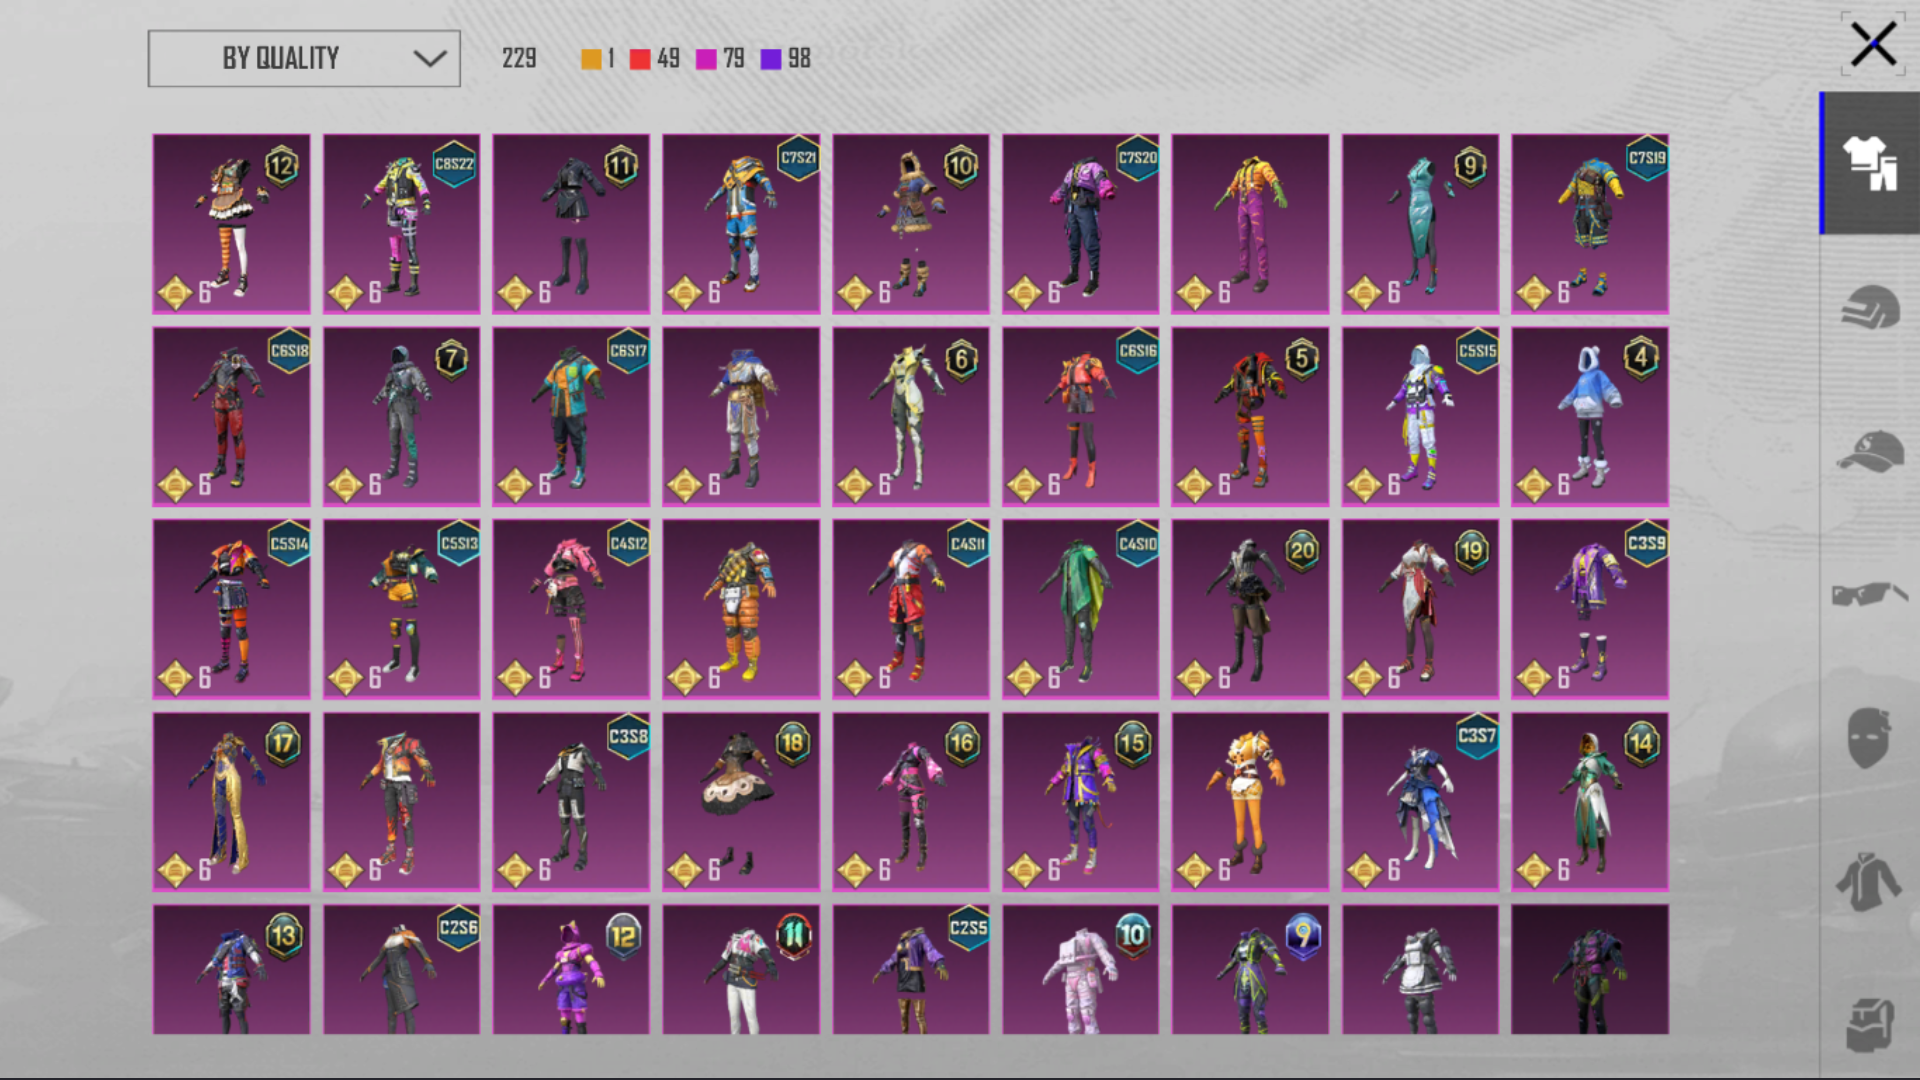1920x1080 pixels.
Task: Click the purple quality swatch
Action: coord(771,59)
